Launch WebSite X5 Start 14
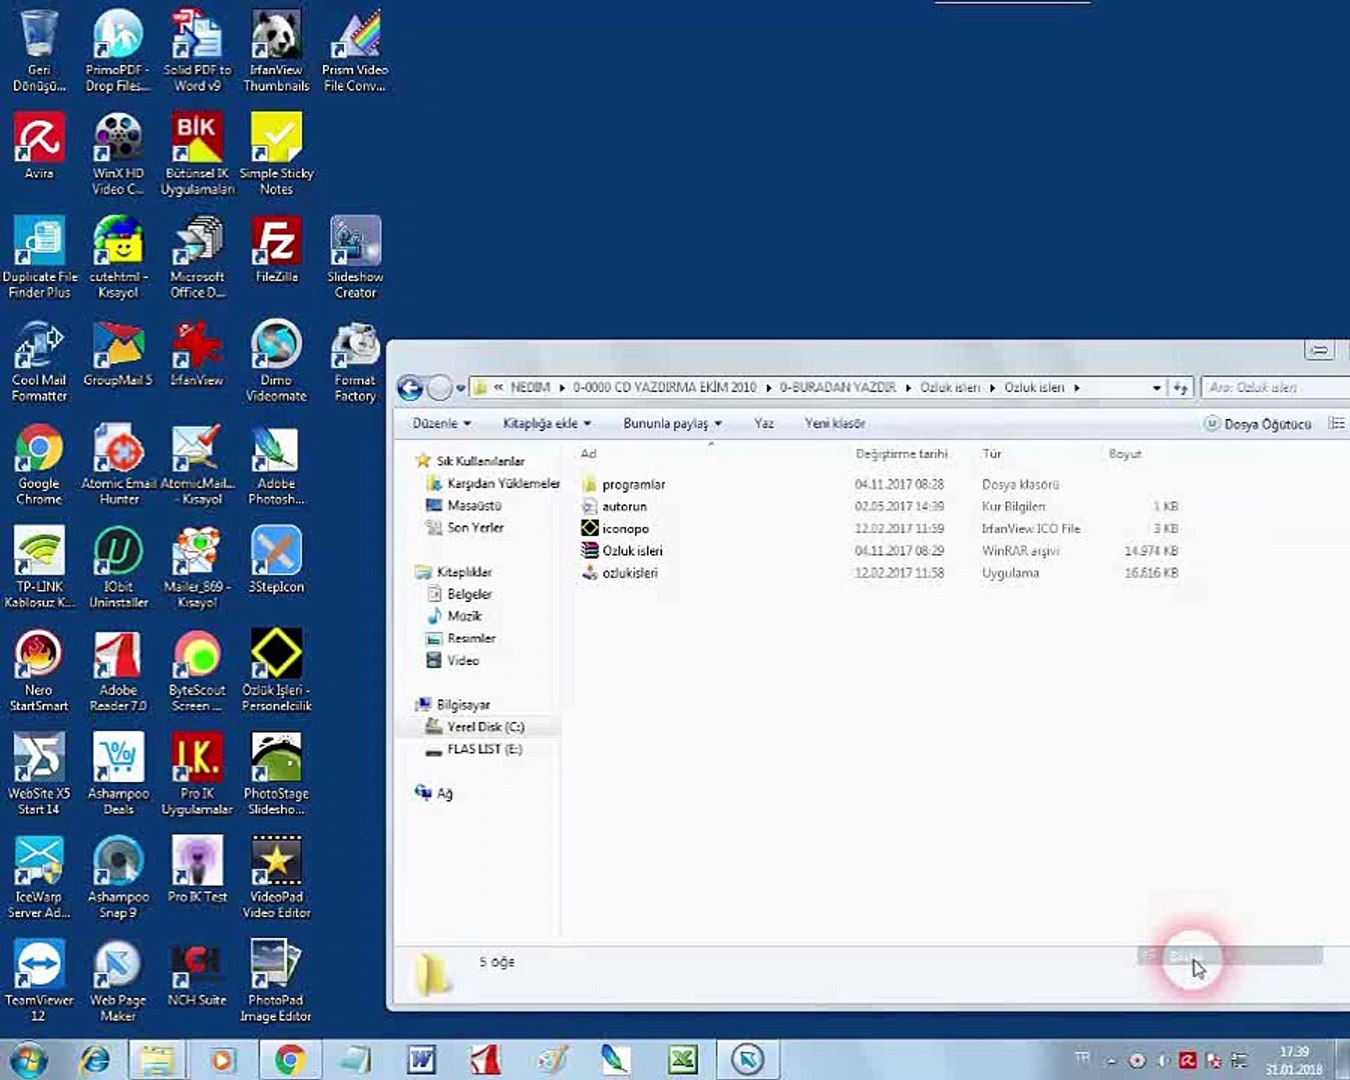Image resolution: width=1350 pixels, height=1080 pixels. pyautogui.click(x=39, y=774)
